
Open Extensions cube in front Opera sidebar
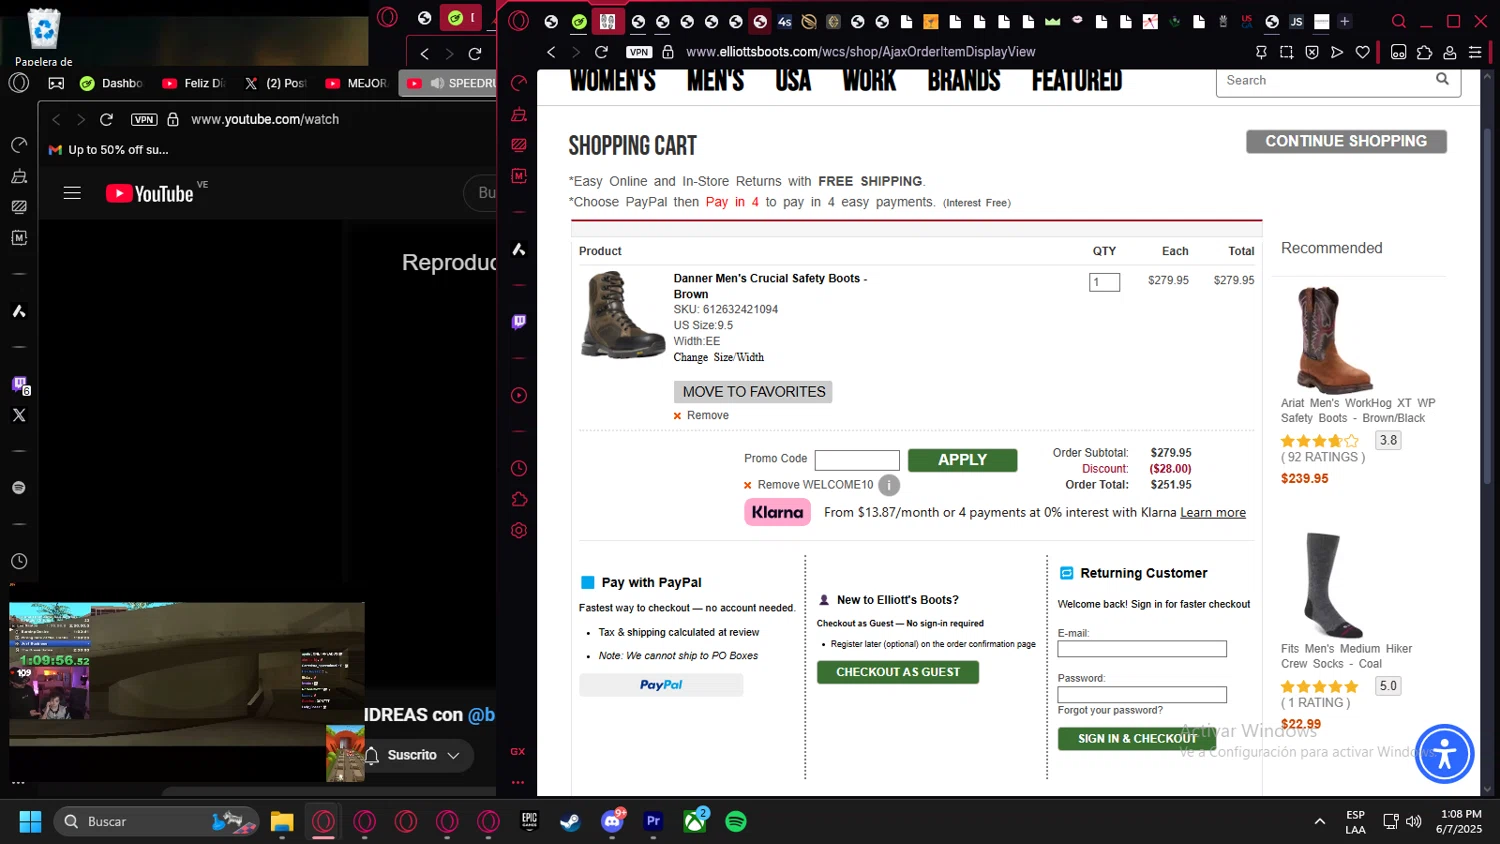tap(519, 499)
